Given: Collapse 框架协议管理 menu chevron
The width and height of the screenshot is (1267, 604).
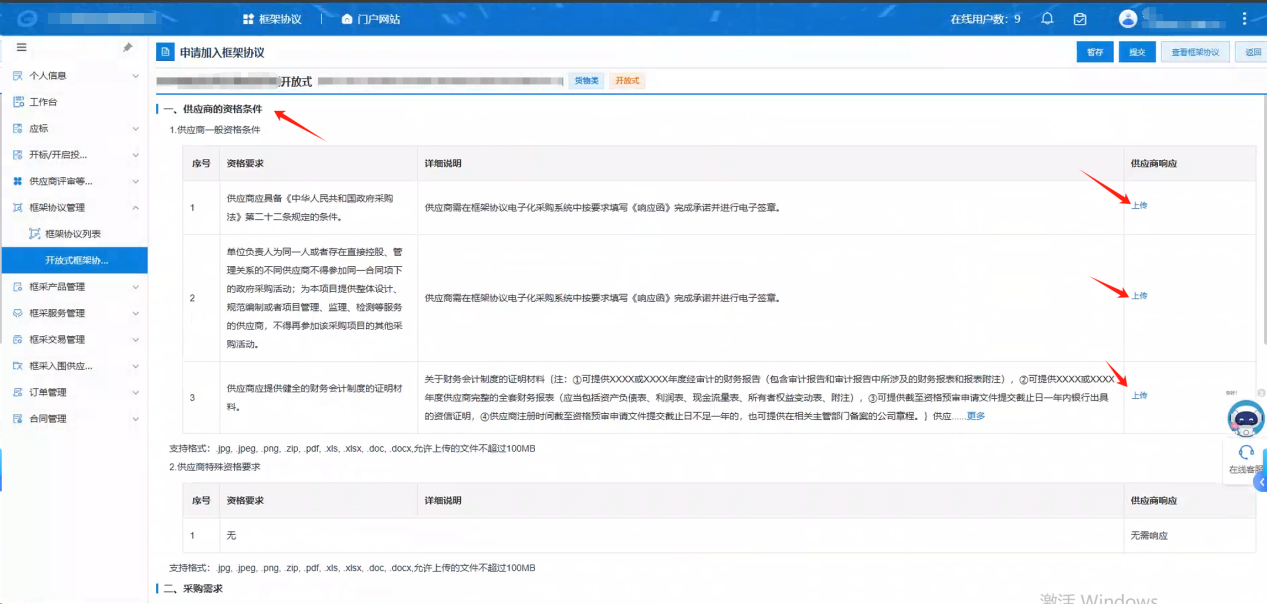Looking at the screenshot, I should click(135, 208).
